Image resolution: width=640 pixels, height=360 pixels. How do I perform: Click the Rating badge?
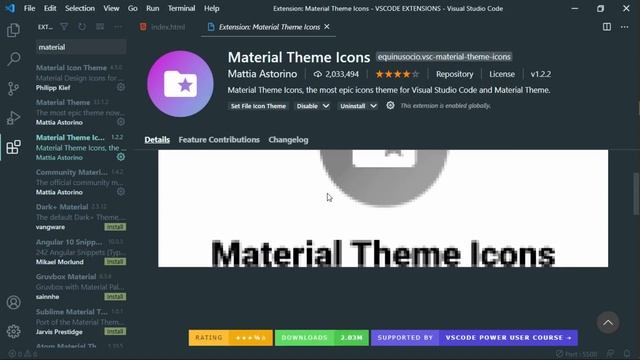(231, 338)
